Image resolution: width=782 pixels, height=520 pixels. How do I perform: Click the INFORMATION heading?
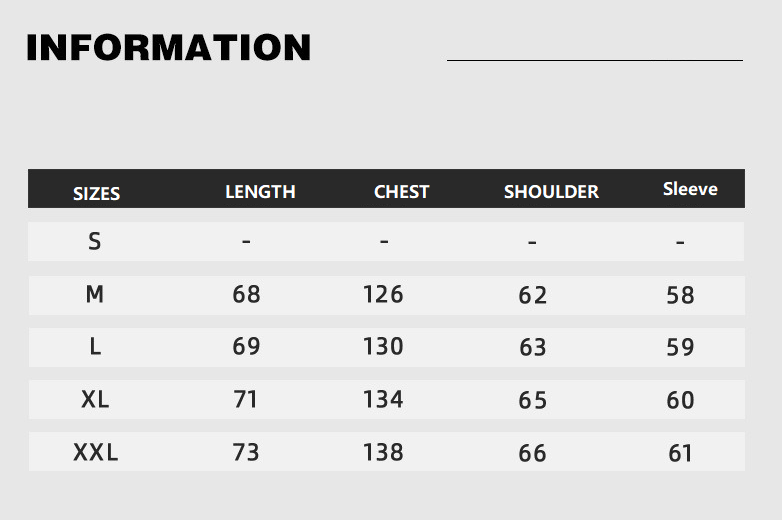[168, 48]
